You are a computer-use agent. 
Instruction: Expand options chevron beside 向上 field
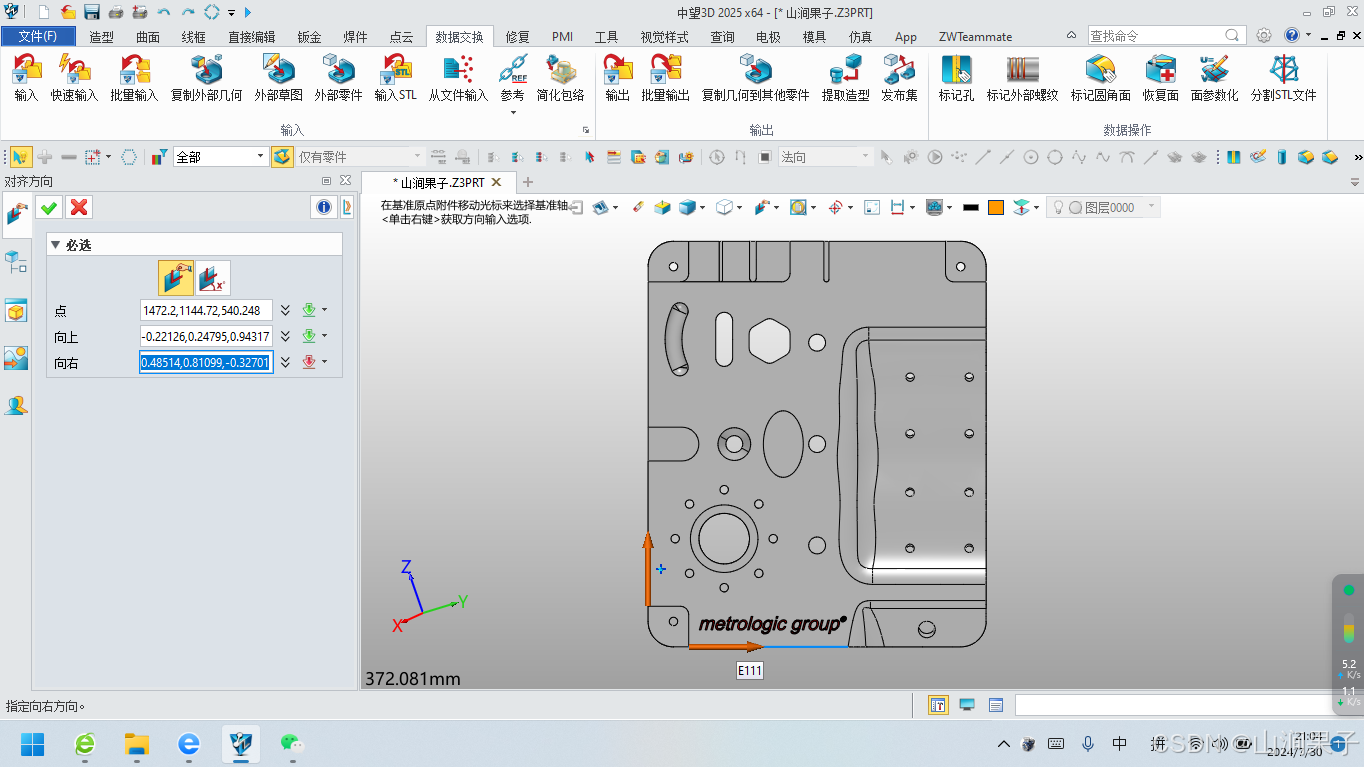[286, 337]
